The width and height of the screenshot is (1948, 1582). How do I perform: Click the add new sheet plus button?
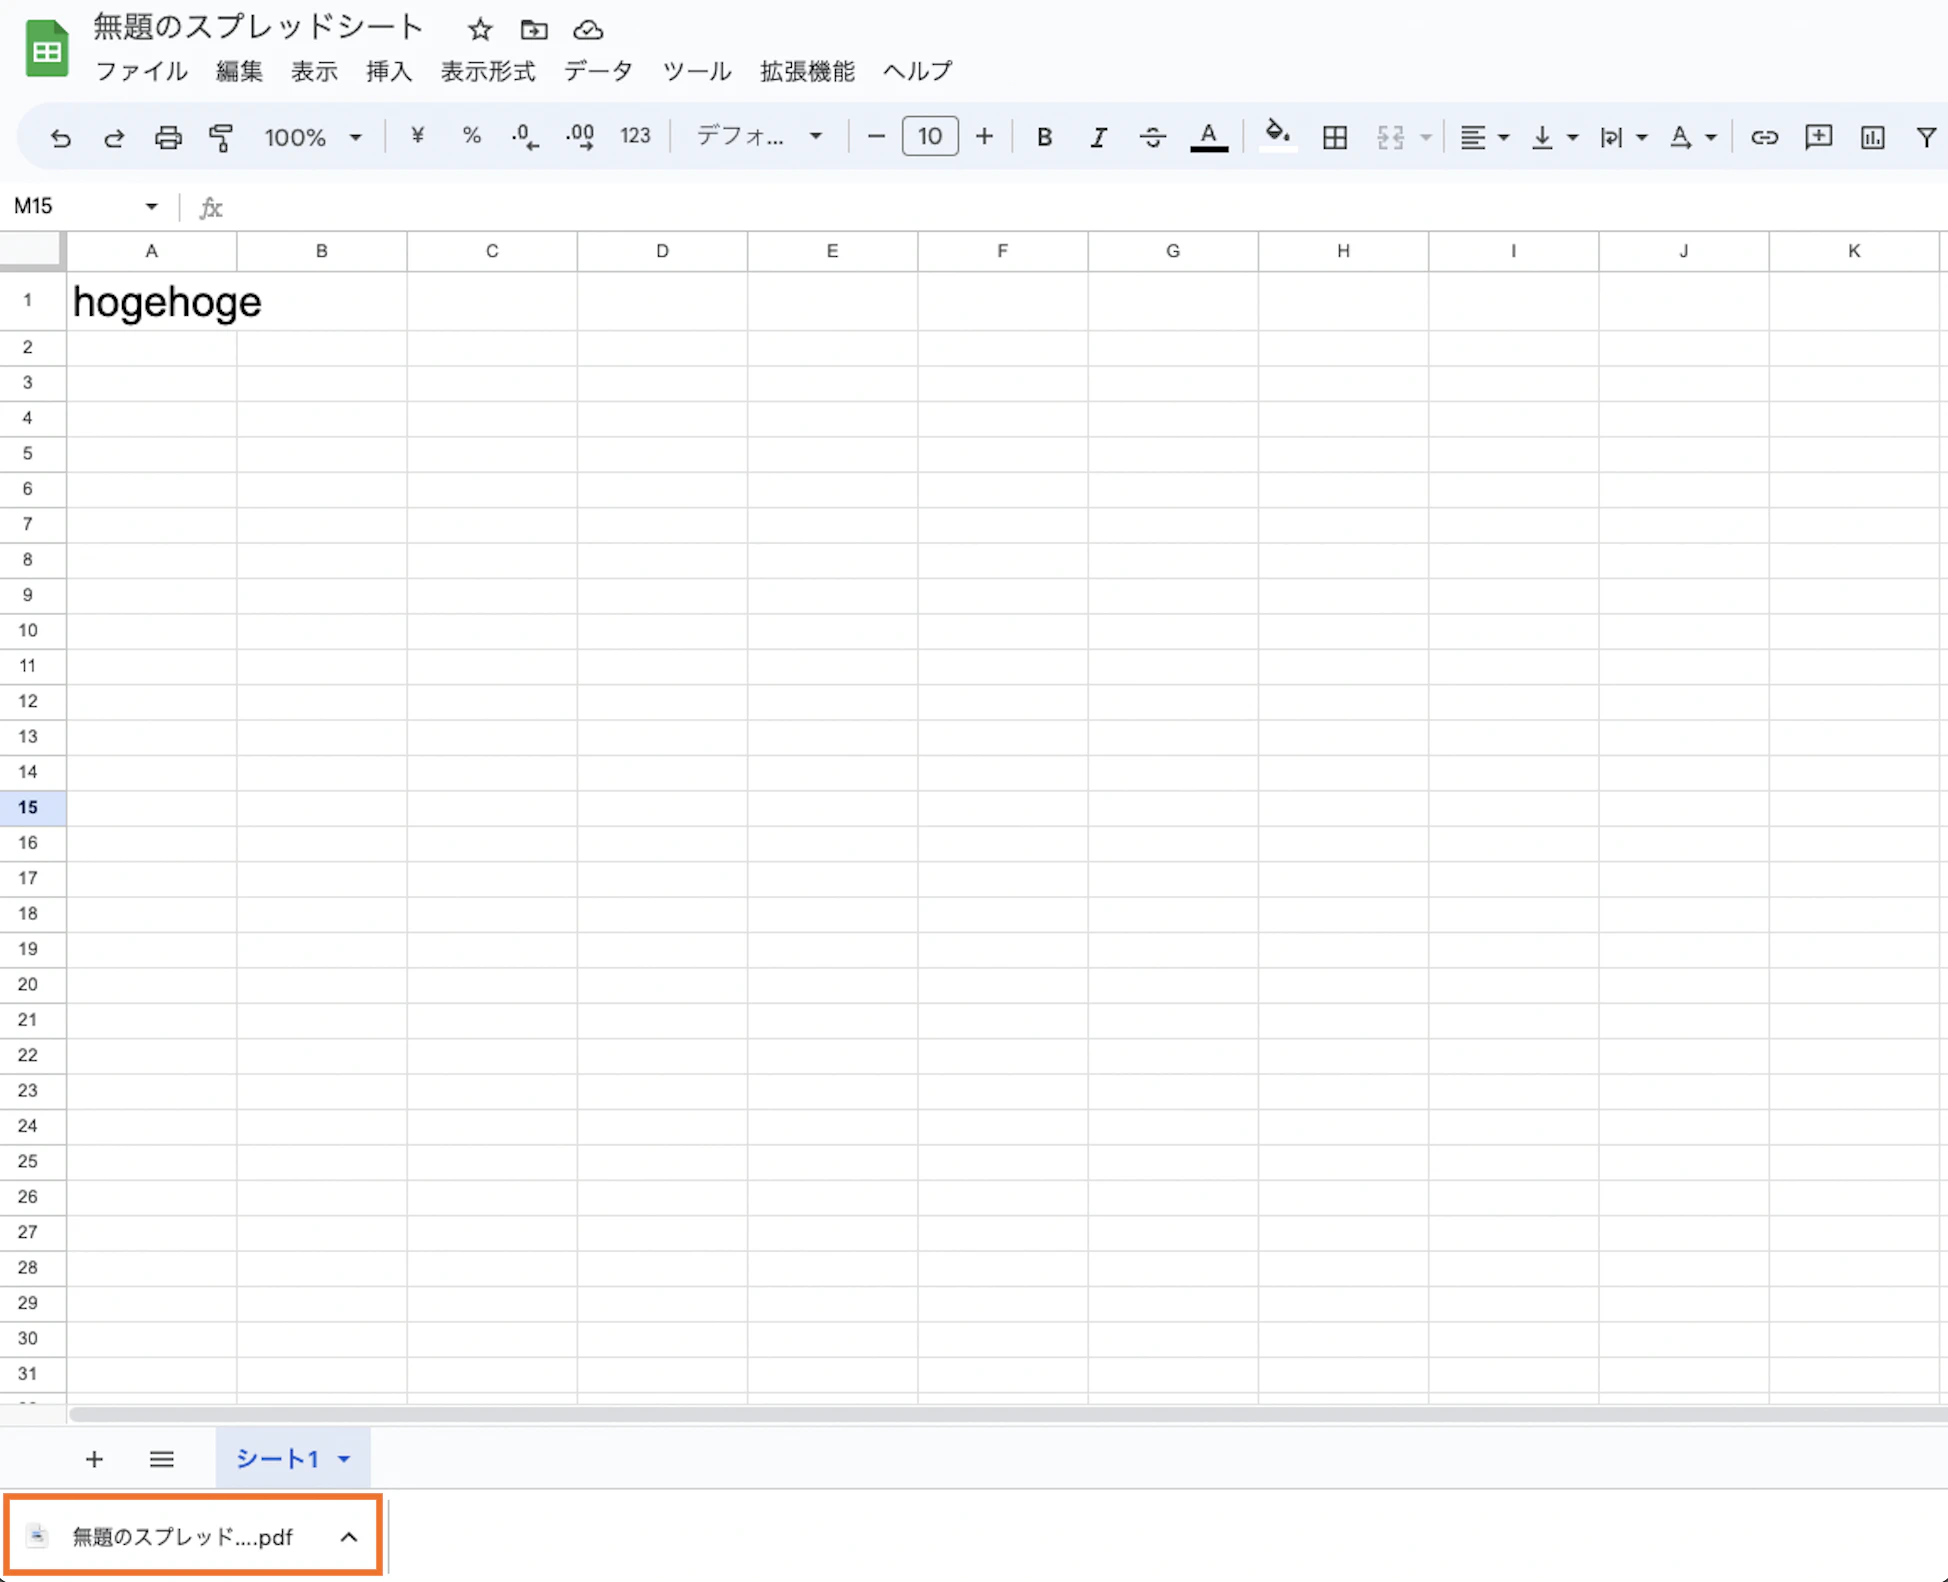point(94,1459)
